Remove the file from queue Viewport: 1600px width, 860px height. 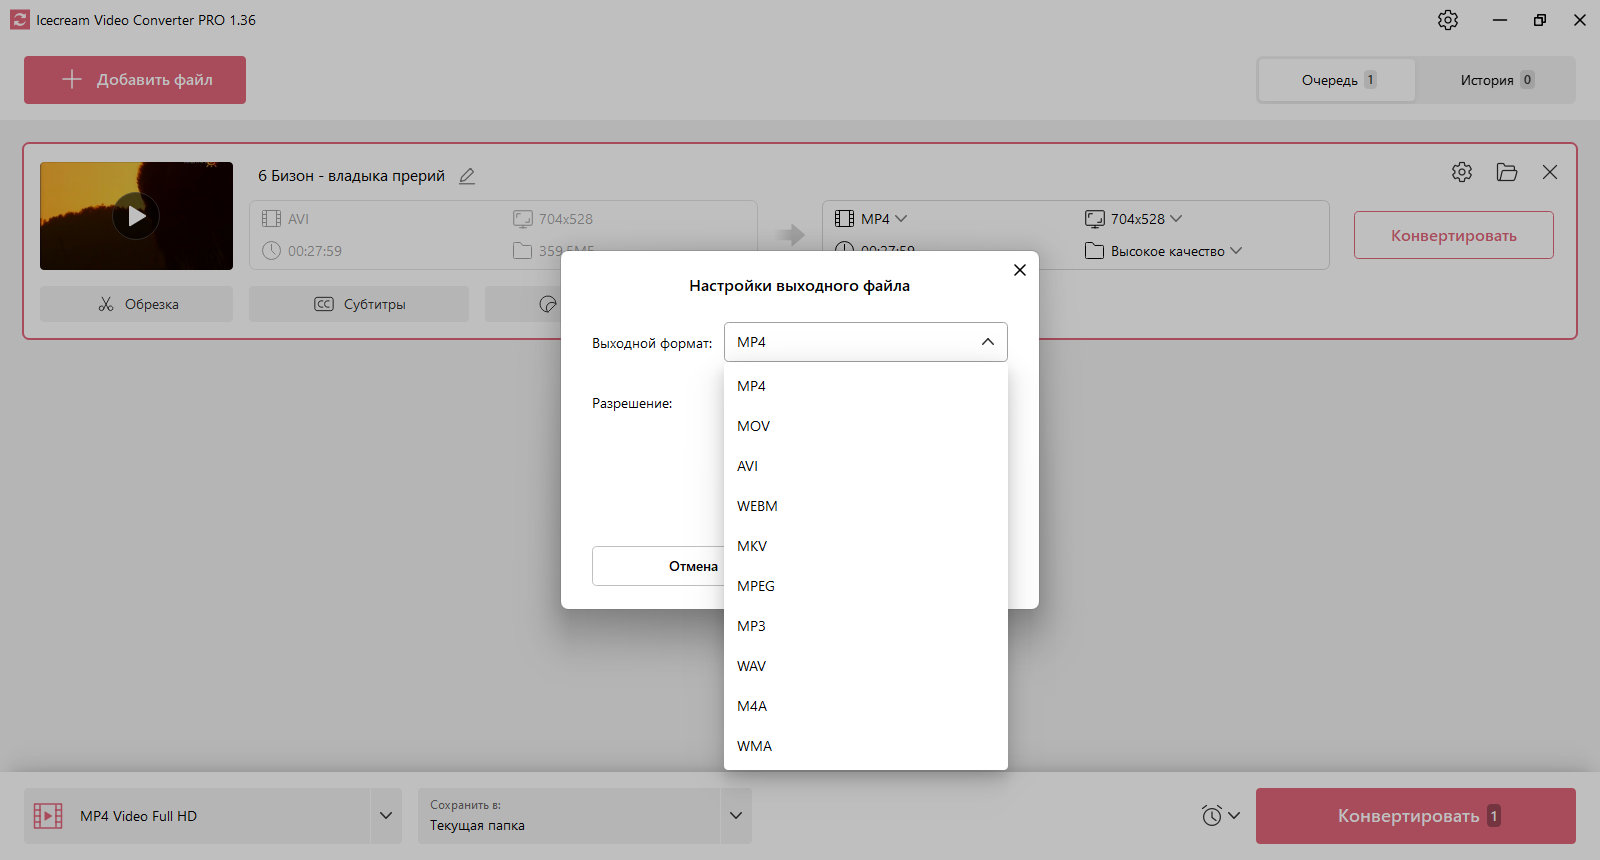[x=1550, y=172]
